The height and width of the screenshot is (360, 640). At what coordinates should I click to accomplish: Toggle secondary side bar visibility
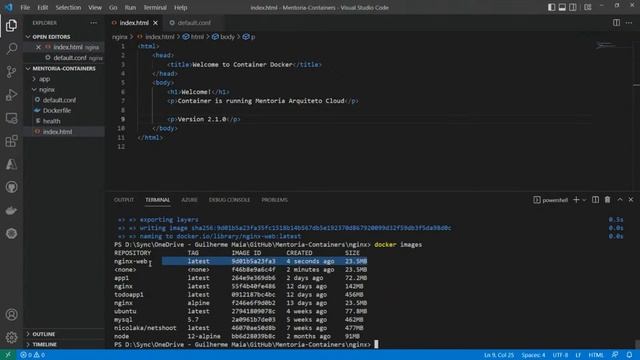pyautogui.click(x=573, y=7)
